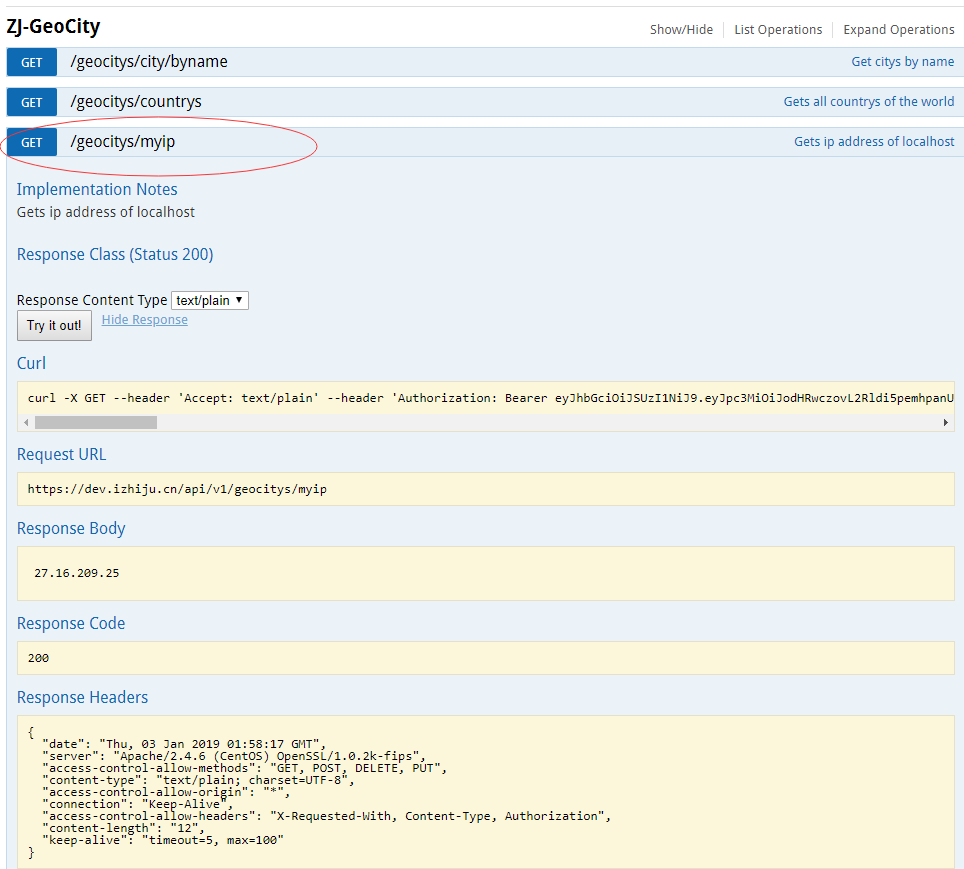Screen dimensions: 964x869
Task: Click right arrow of curl scrollbar
Action: pos(946,423)
